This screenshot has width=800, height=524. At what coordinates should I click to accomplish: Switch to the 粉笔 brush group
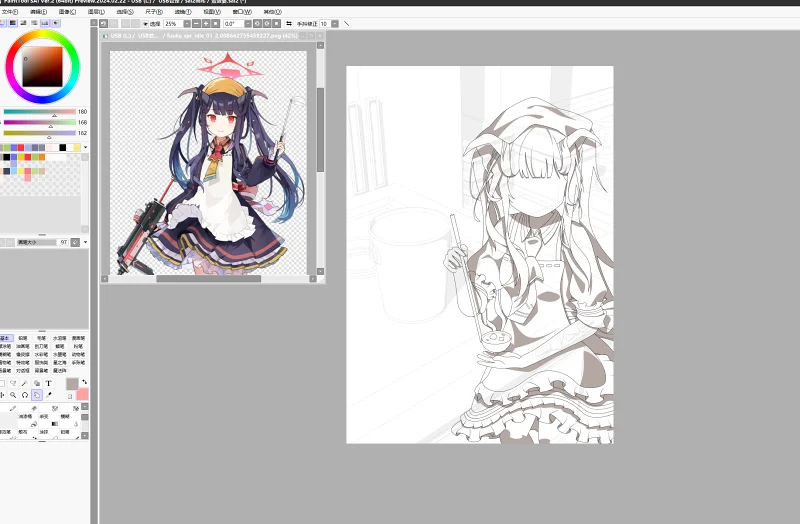click(x=78, y=346)
